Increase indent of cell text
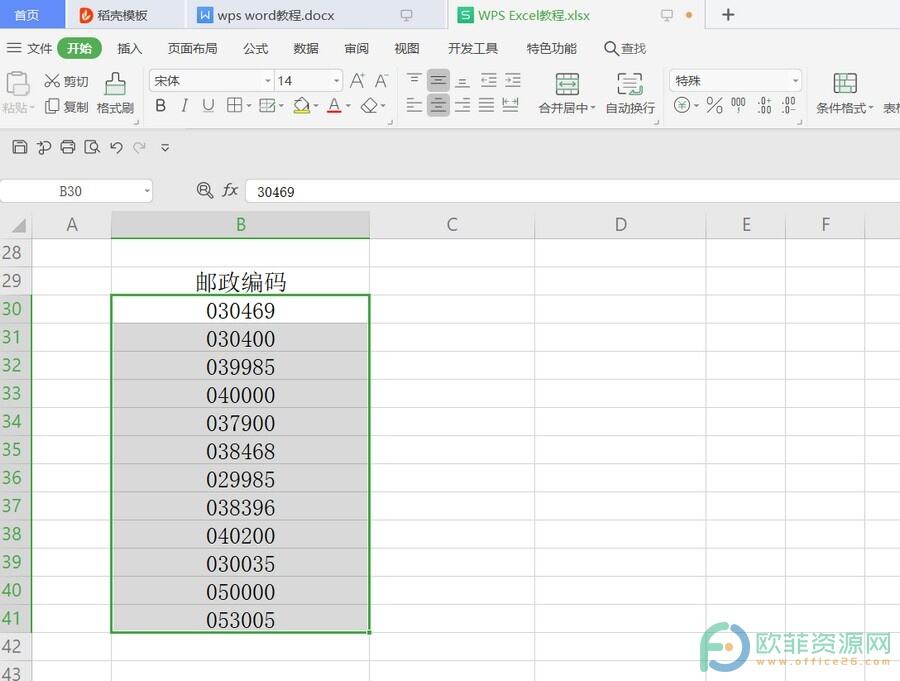 513,80
